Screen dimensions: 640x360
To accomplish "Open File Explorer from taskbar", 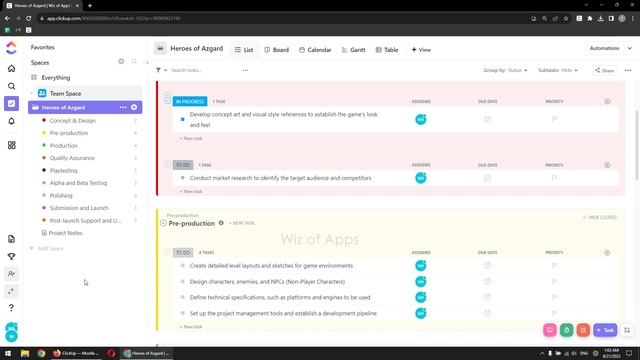I will pyautogui.click(x=25, y=353).
